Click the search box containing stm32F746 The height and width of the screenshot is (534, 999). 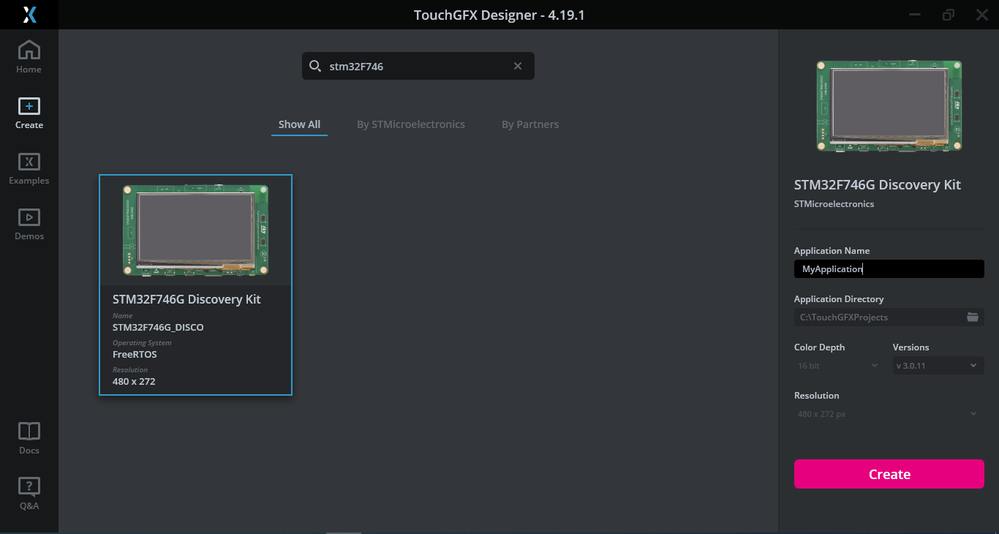[418, 66]
